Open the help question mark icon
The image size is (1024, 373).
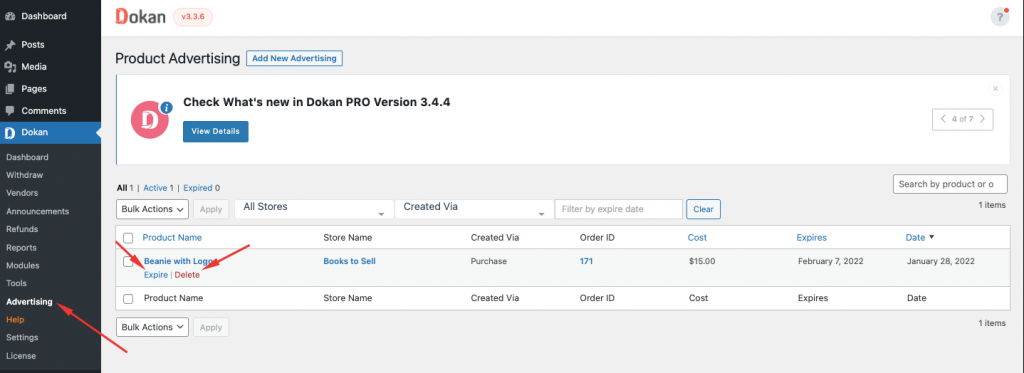point(1000,17)
